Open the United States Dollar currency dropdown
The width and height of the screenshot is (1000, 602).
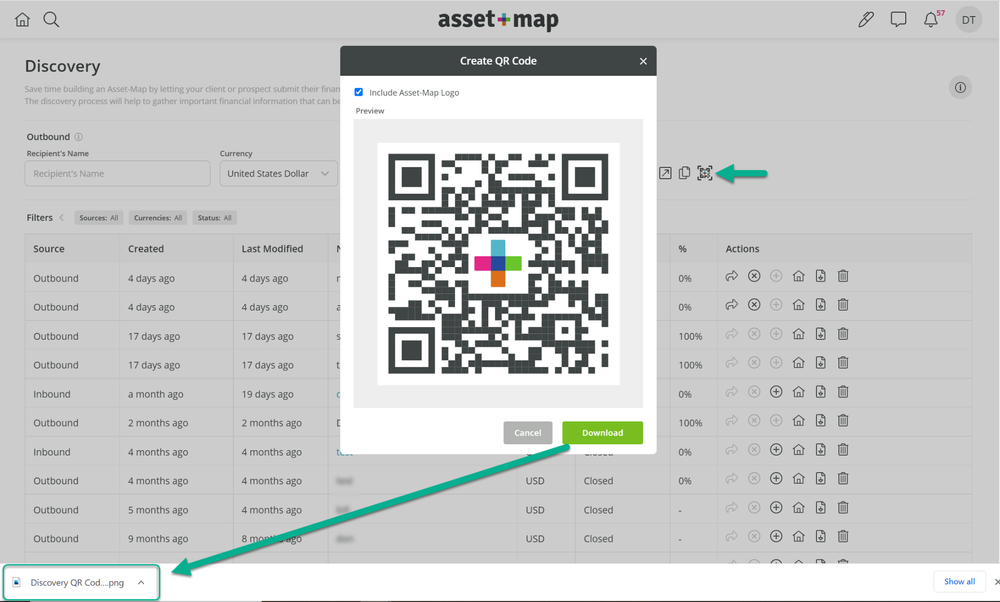click(277, 173)
